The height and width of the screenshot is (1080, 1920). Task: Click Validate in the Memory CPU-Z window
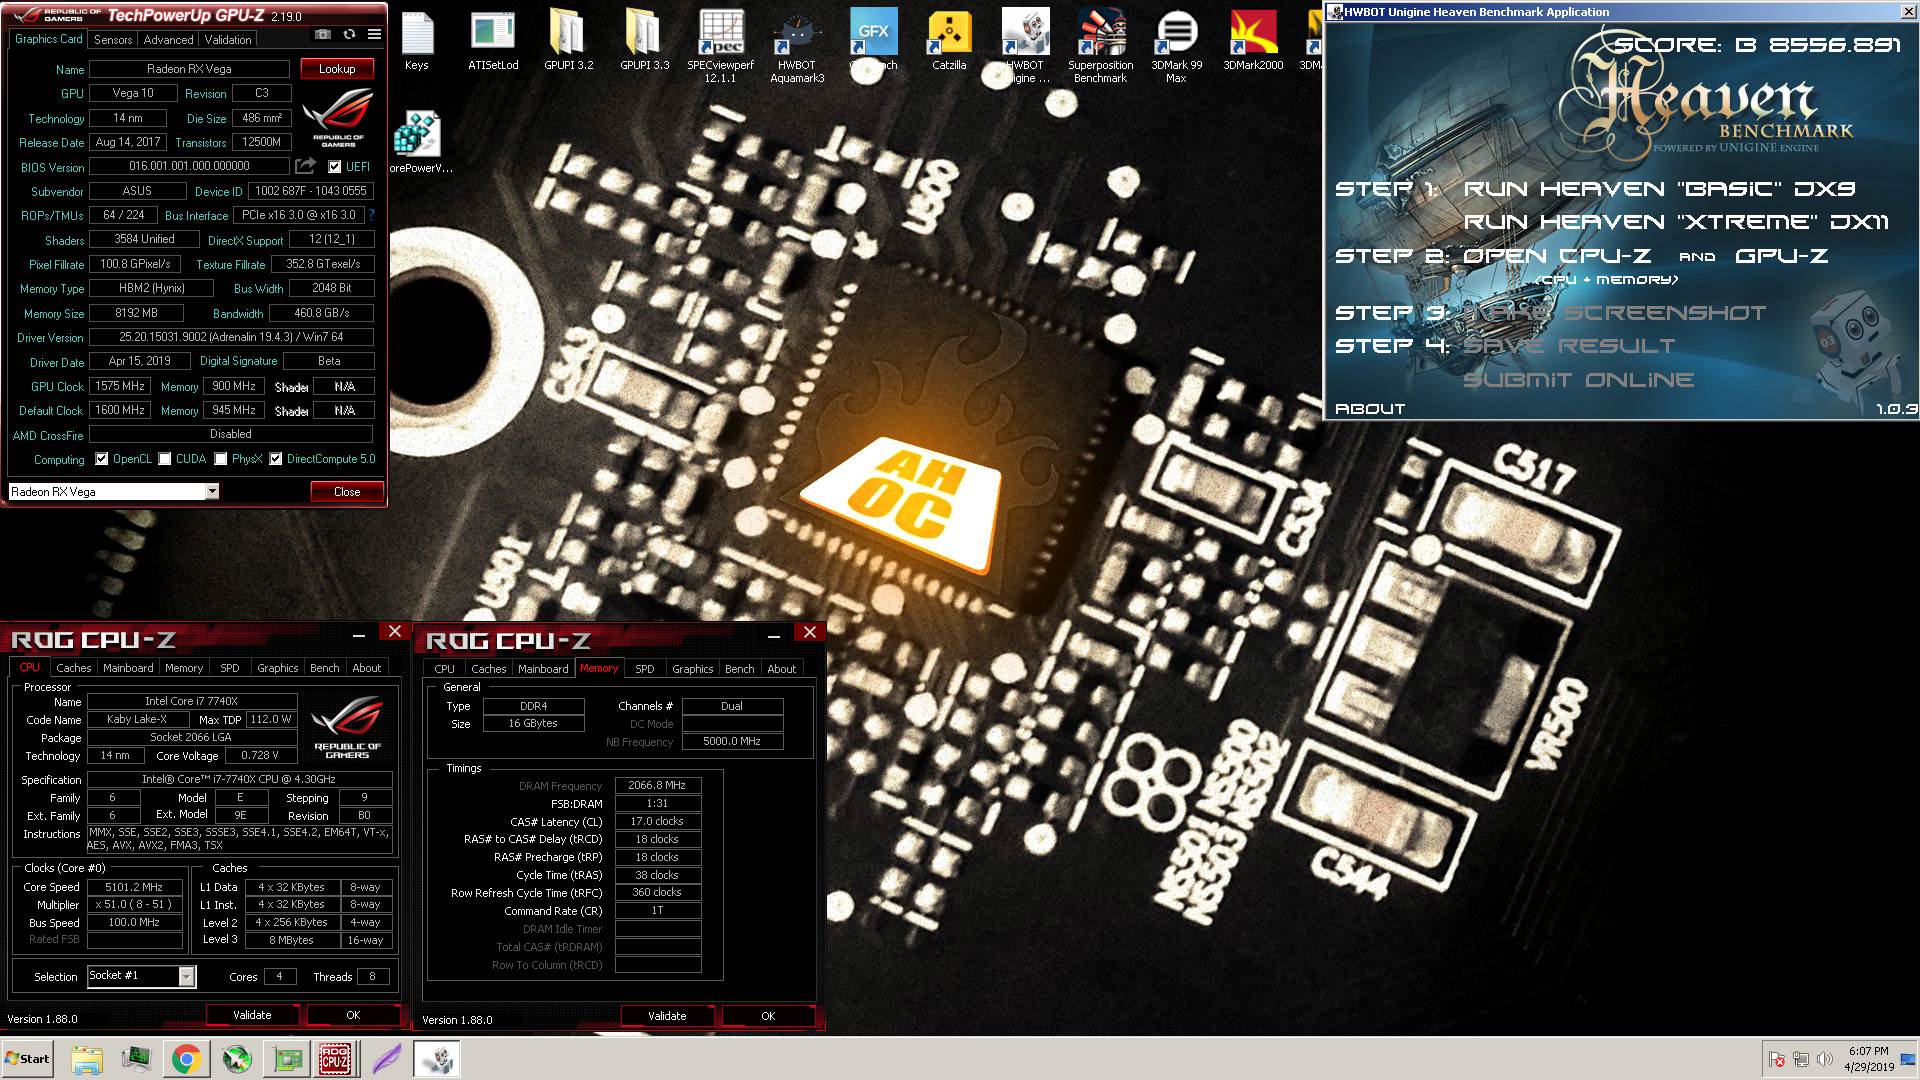pyautogui.click(x=667, y=1015)
